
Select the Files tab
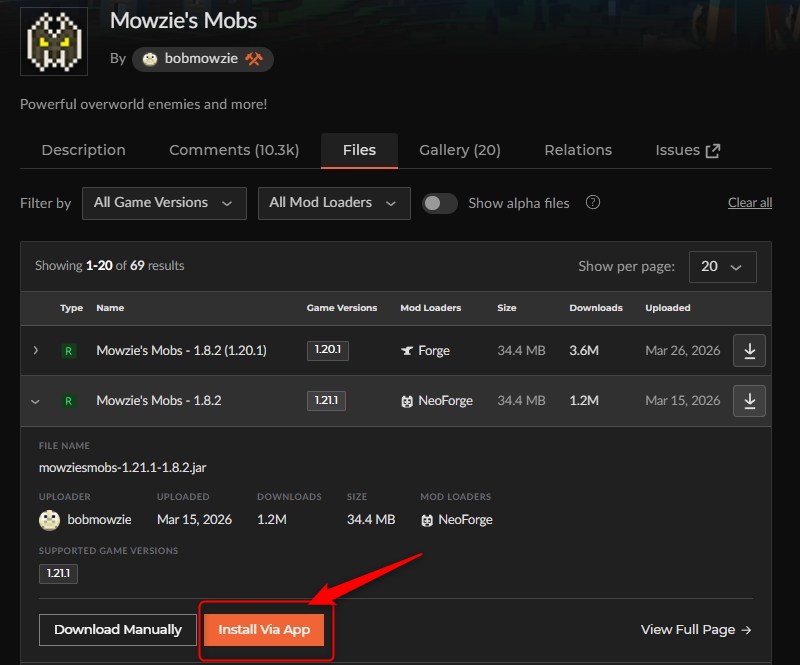point(359,150)
